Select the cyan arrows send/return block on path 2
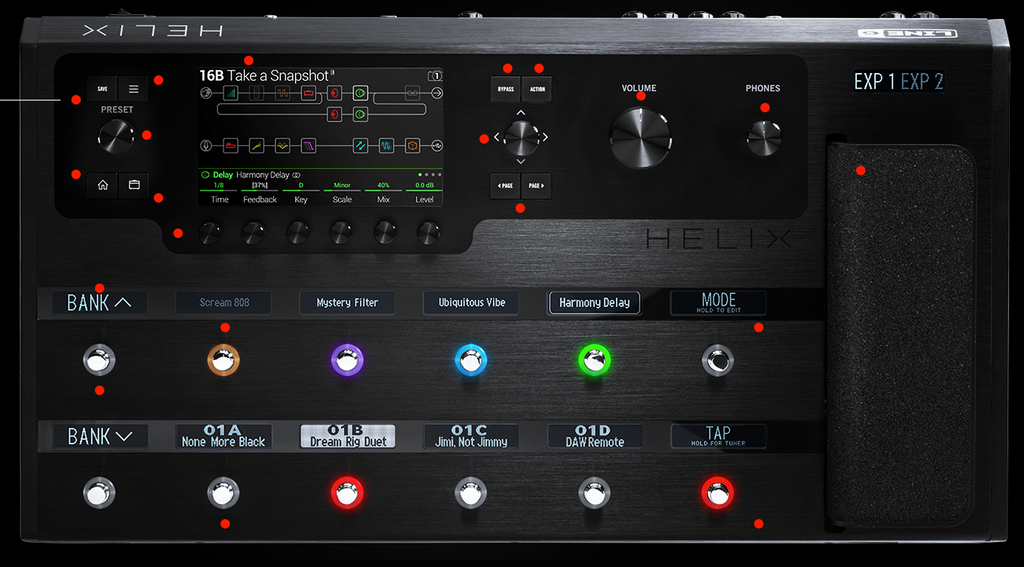This screenshot has width=1024, height=567. click(360, 145)
